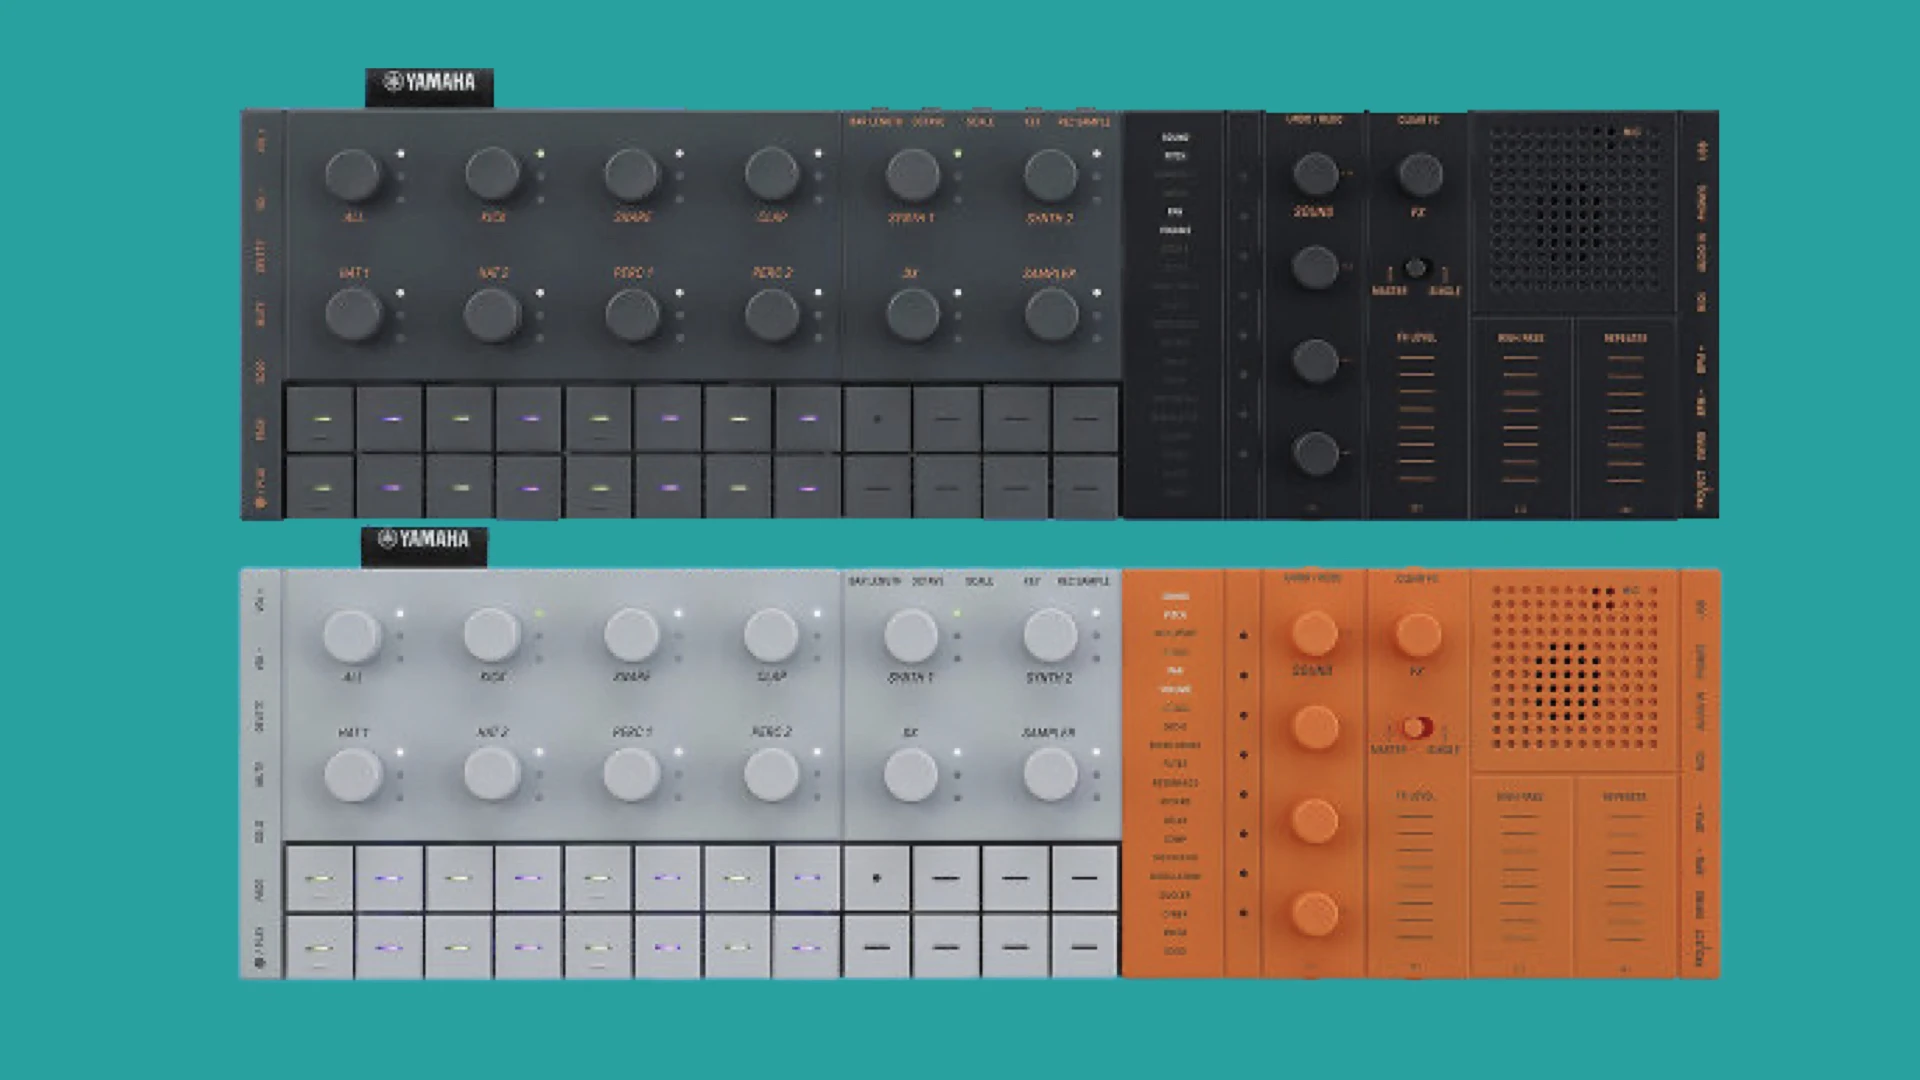Click the orange speaker grille
This screenshot has width=1920, height=1080.
(1574, 668)
